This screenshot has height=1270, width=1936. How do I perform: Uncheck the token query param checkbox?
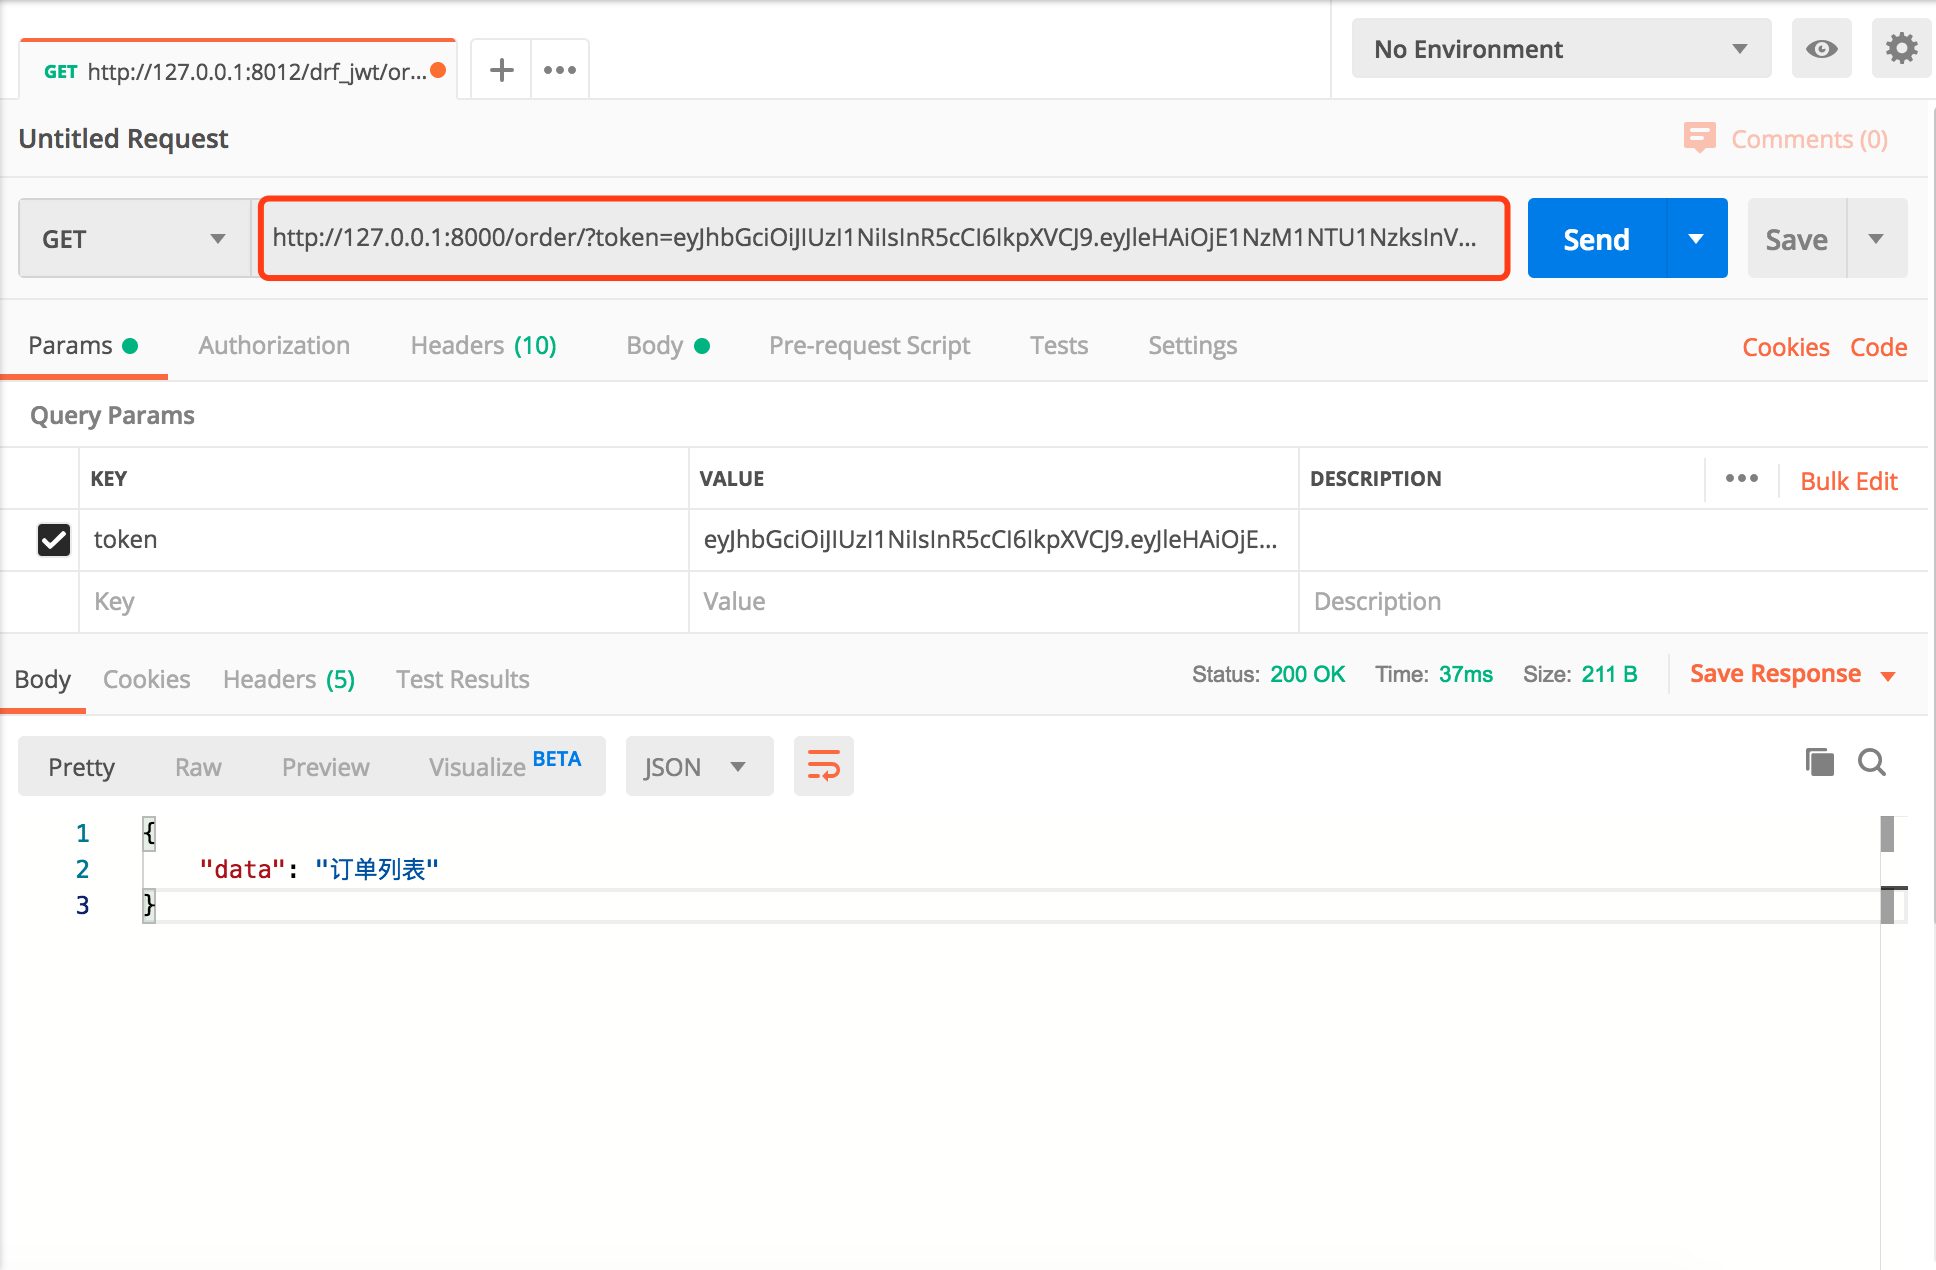point(54,540)
